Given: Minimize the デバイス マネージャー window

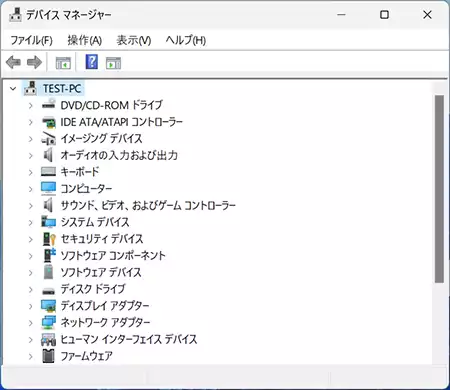Looking at the screenshot, I should click(x=341, y=15).
